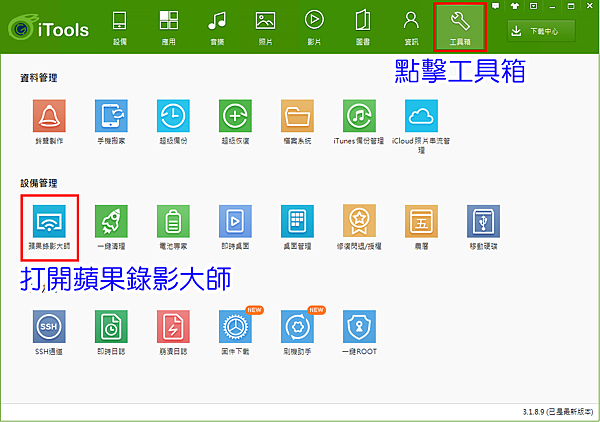Open the feedback speech-bubble icon in title bar
600x422 pixels.
point(496,6)
